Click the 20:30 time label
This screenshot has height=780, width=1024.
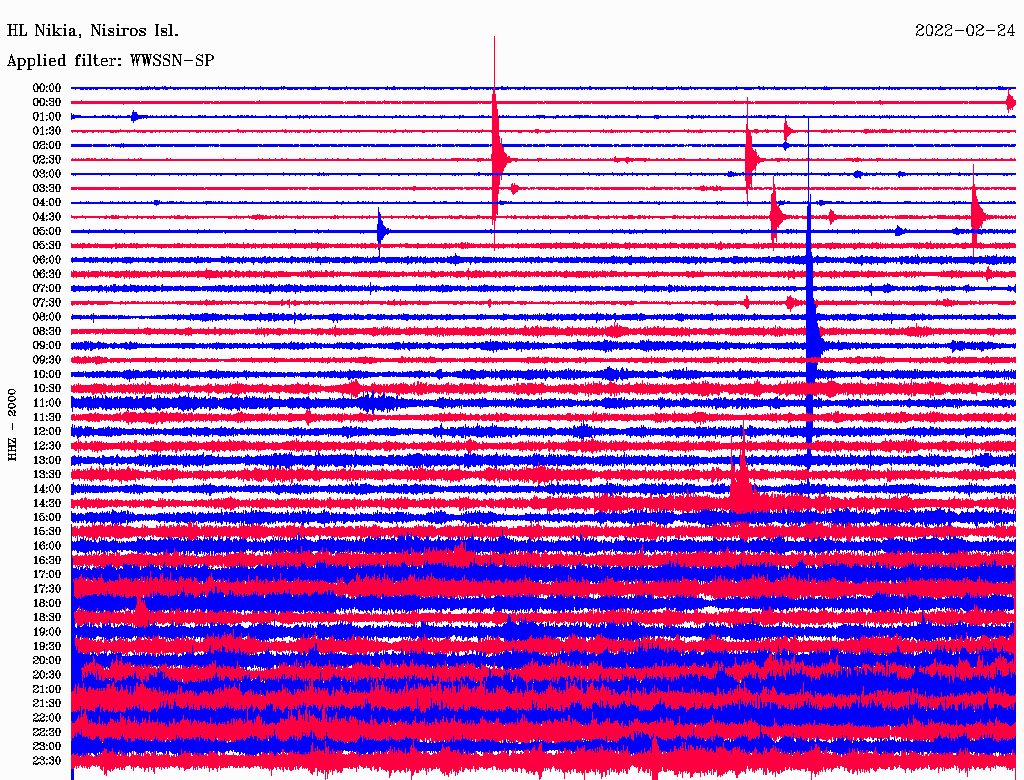coord(47,675)
